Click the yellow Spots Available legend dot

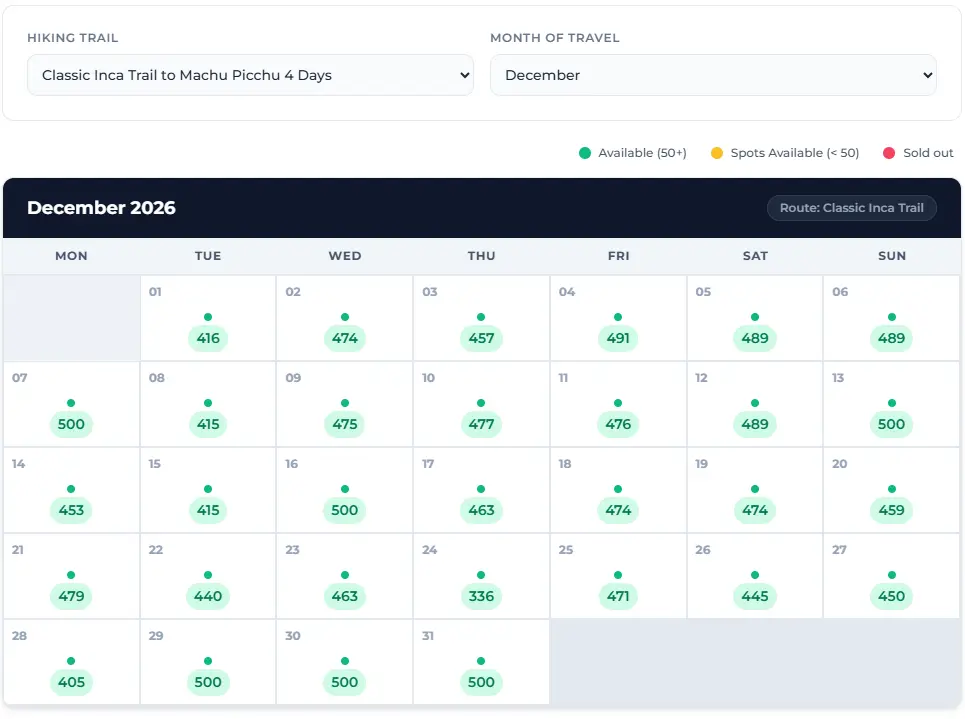click(716, 153)
